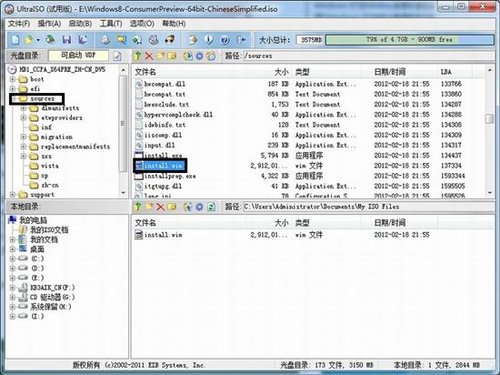500x375 pixels.
Task: Click the Open file folder icon
Action: [29, 40]
